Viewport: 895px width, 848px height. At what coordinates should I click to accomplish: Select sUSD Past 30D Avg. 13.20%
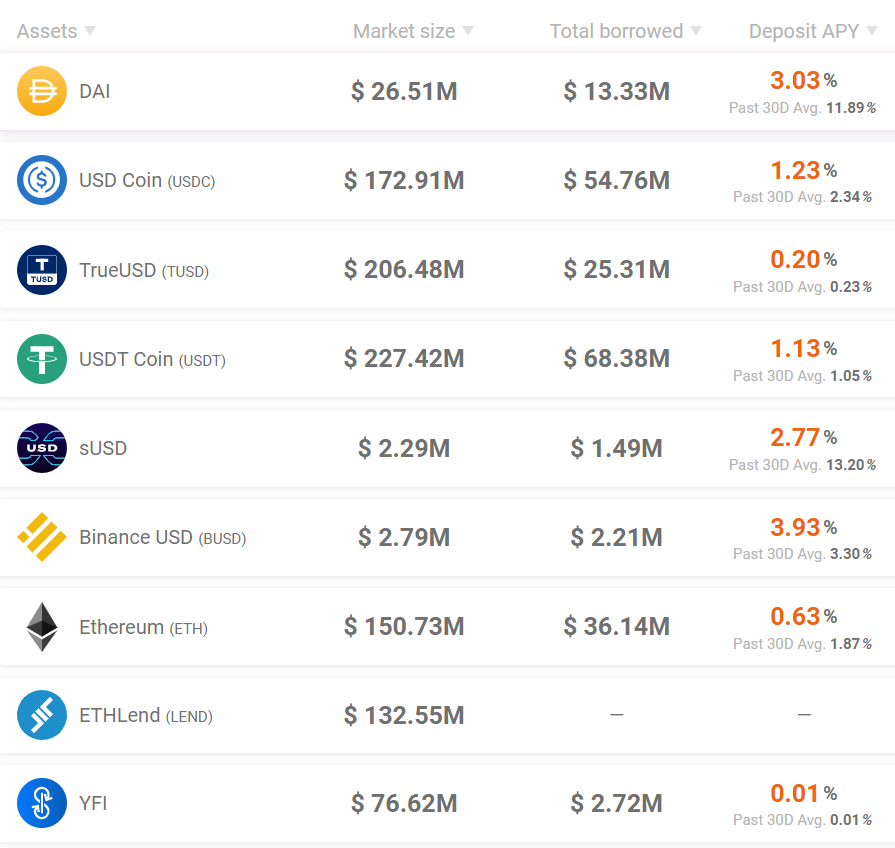[803, 465]
